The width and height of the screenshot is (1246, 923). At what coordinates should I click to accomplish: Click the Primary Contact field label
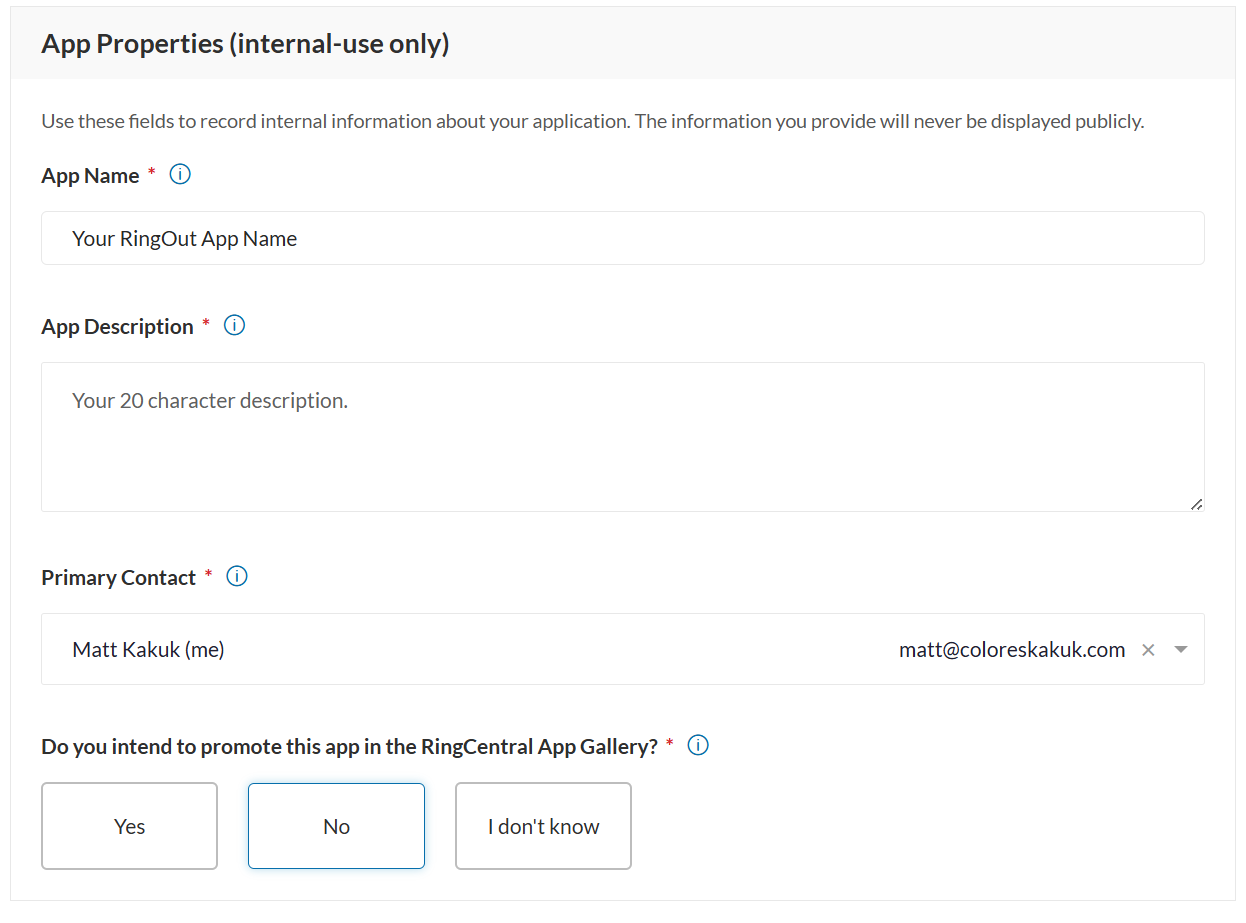coord(118,577)
